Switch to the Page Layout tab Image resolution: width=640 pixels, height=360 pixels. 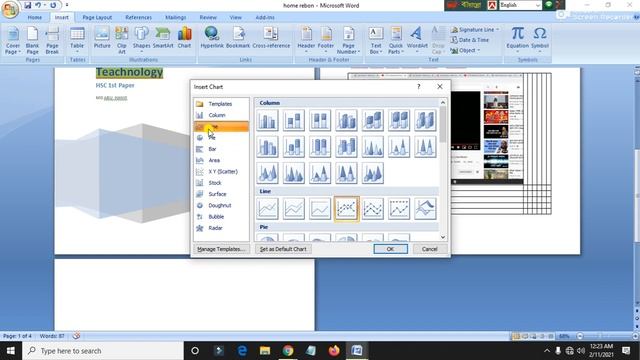point(97,18)
